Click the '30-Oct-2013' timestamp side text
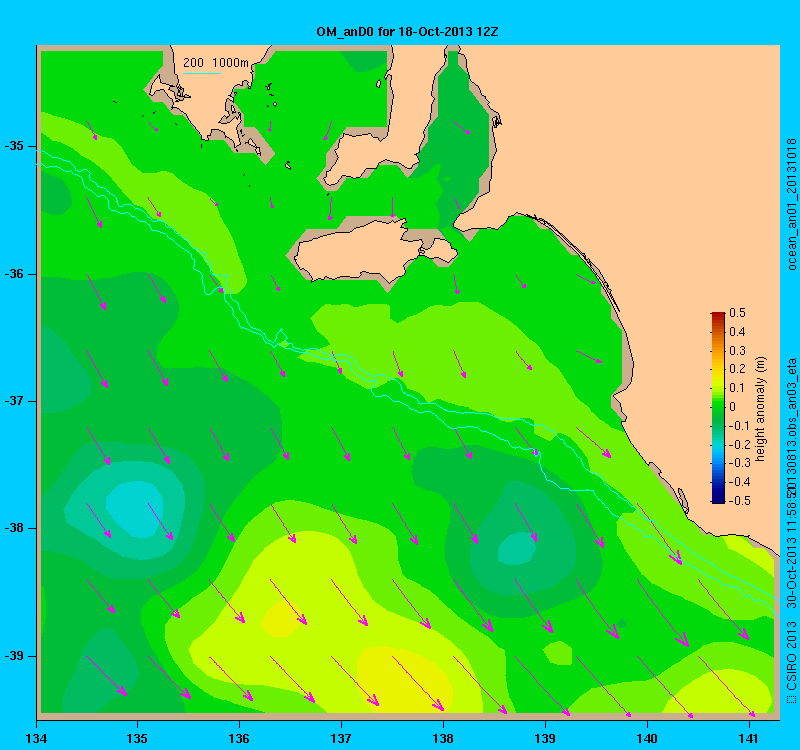 click(791, 571)
